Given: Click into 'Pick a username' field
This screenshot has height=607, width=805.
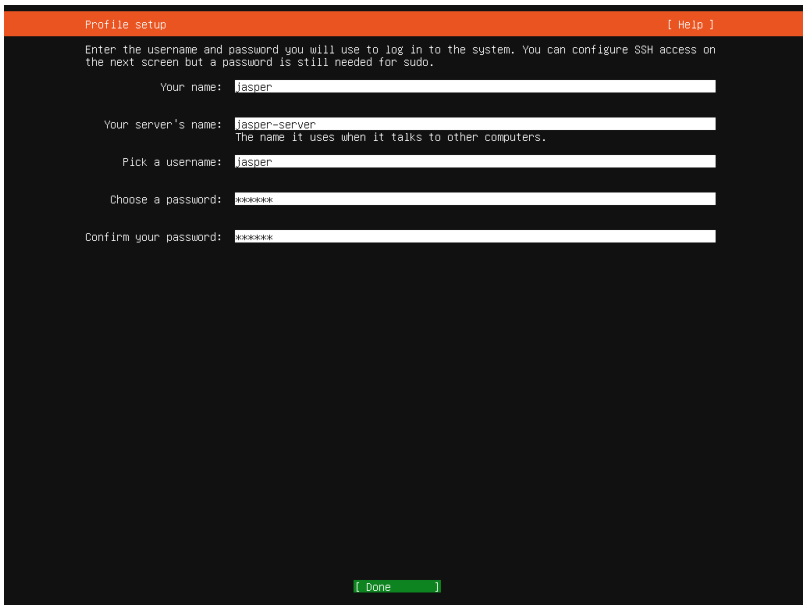Looking at the screenshot, I should tap(474, 161).
